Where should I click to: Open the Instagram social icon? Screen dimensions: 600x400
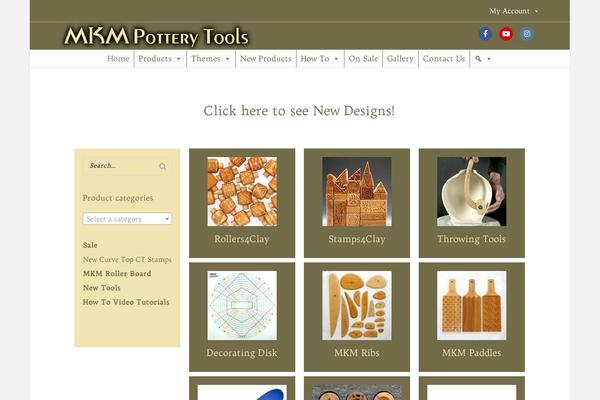(x=527, y=34)
